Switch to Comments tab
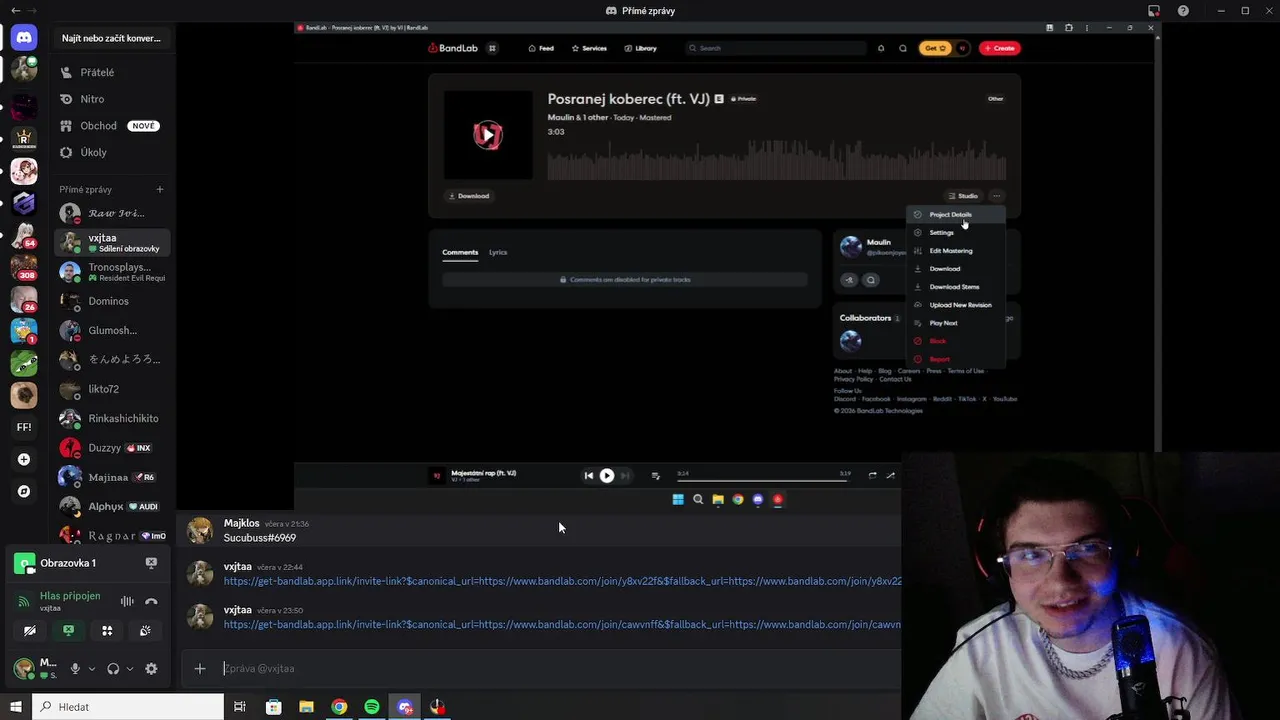 point(460,252)
